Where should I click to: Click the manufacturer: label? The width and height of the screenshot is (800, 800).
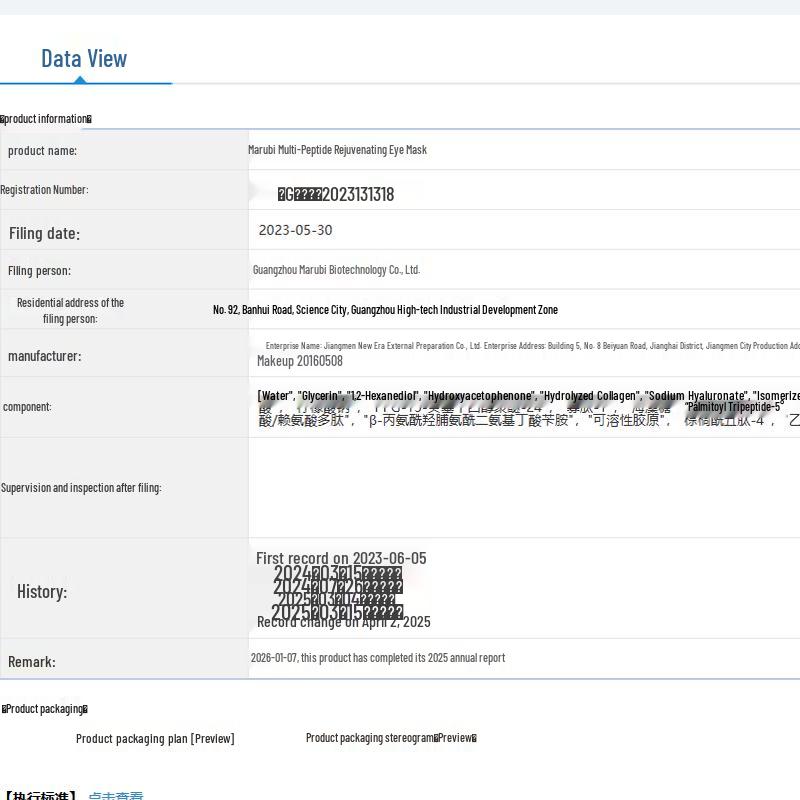coord(45,356)
